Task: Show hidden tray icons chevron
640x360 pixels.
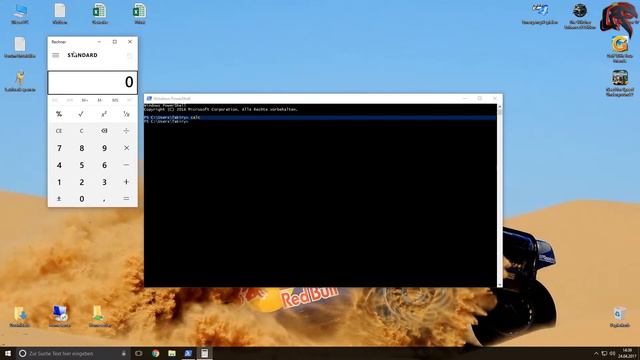Action: 596,353
